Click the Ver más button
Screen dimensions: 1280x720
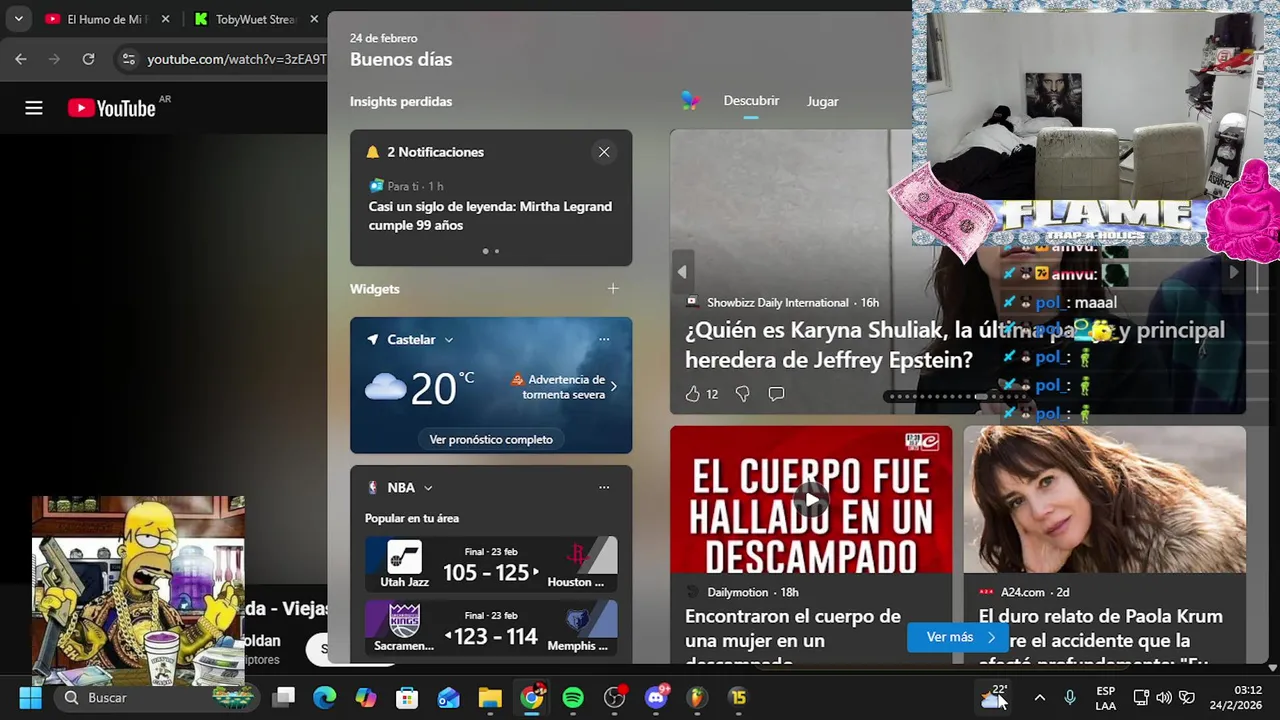pyautogui.click(x=960, y=637)
